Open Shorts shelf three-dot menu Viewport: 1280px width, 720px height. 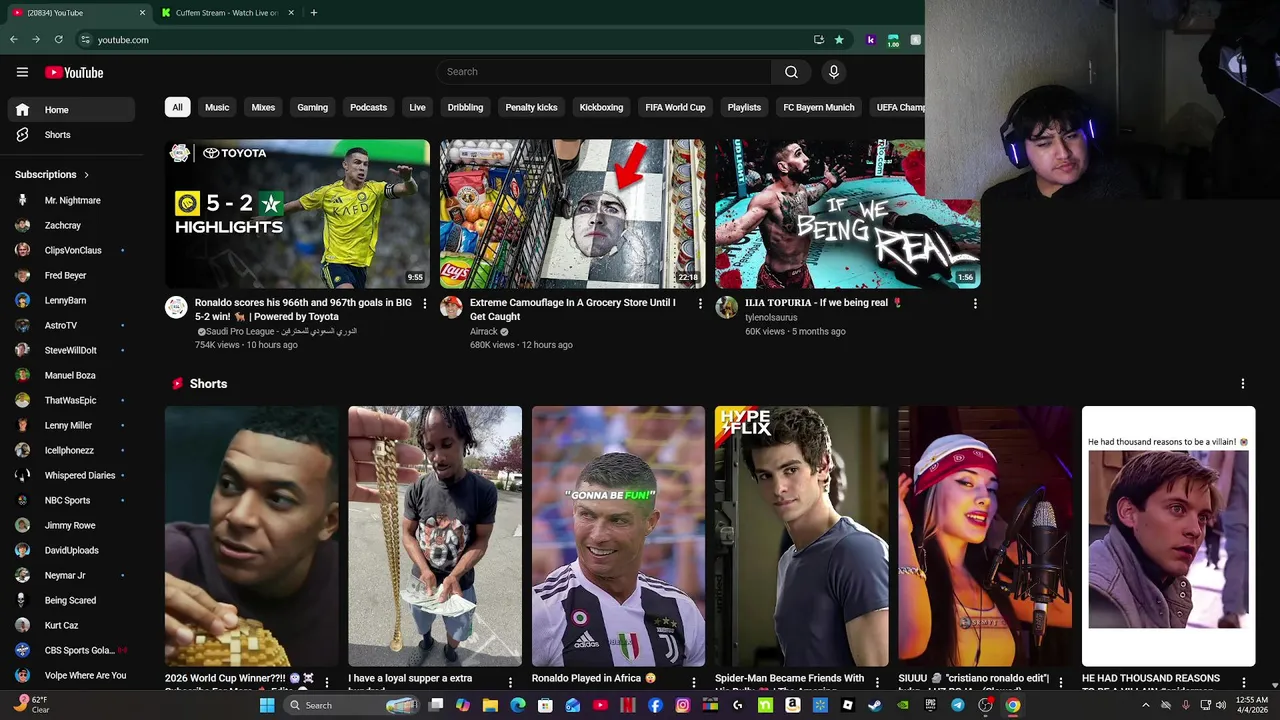pos(1242,384)
